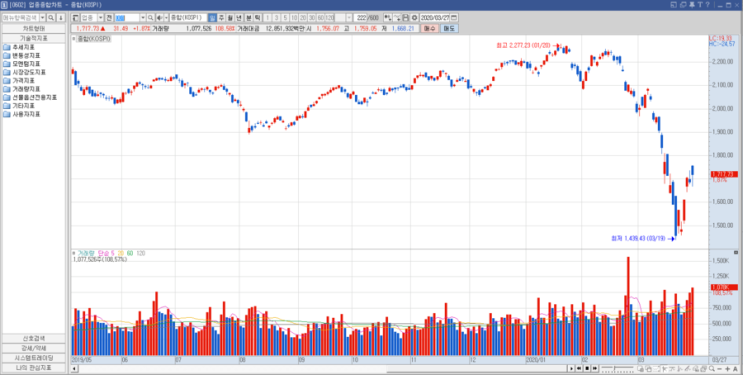
Task: Click the 매도 sell button
Action: coord(449,28)
